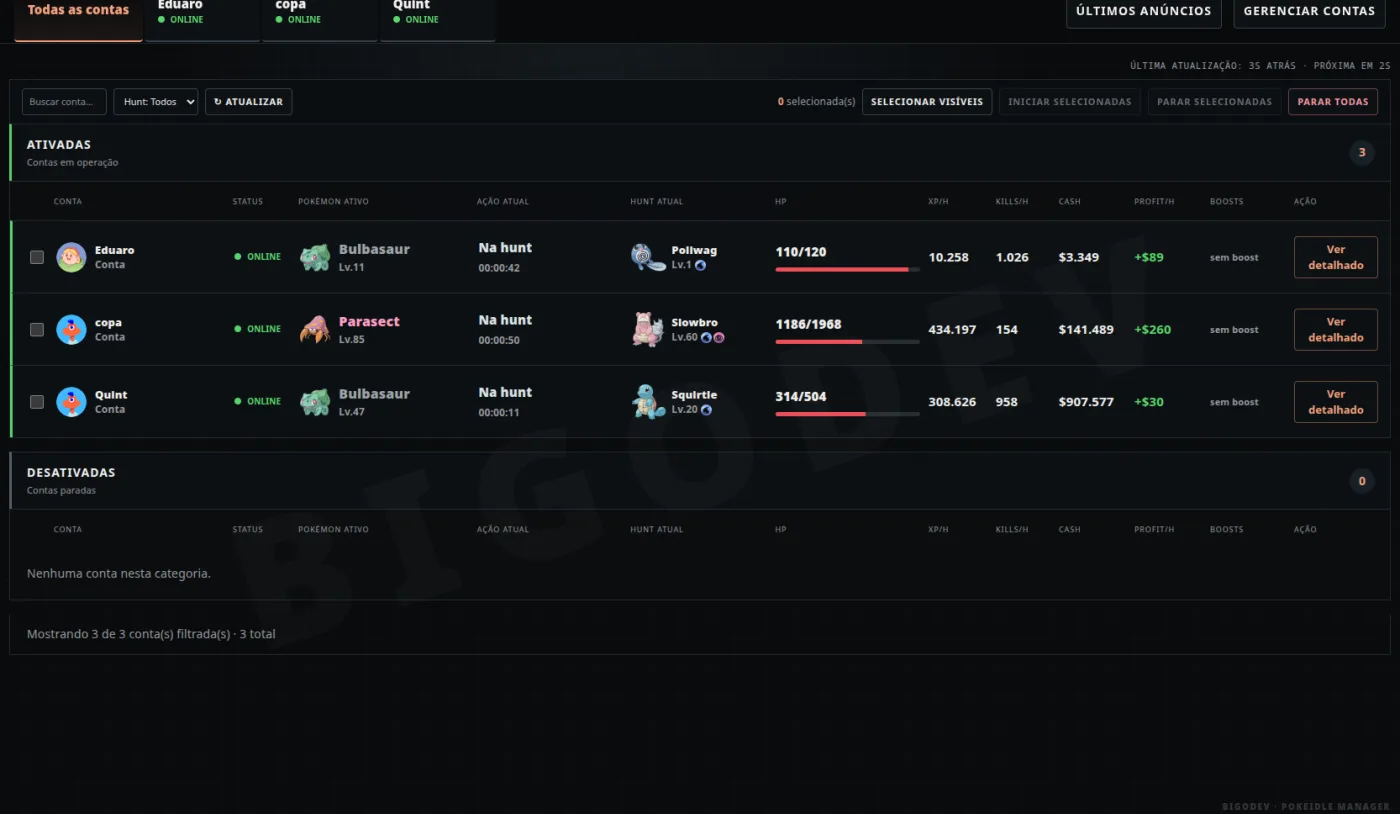This screenshot has width=1400, height=814.
Task: Click hunt timer 00:00:11
Action: pyautogui.click(x=499, y=412)
